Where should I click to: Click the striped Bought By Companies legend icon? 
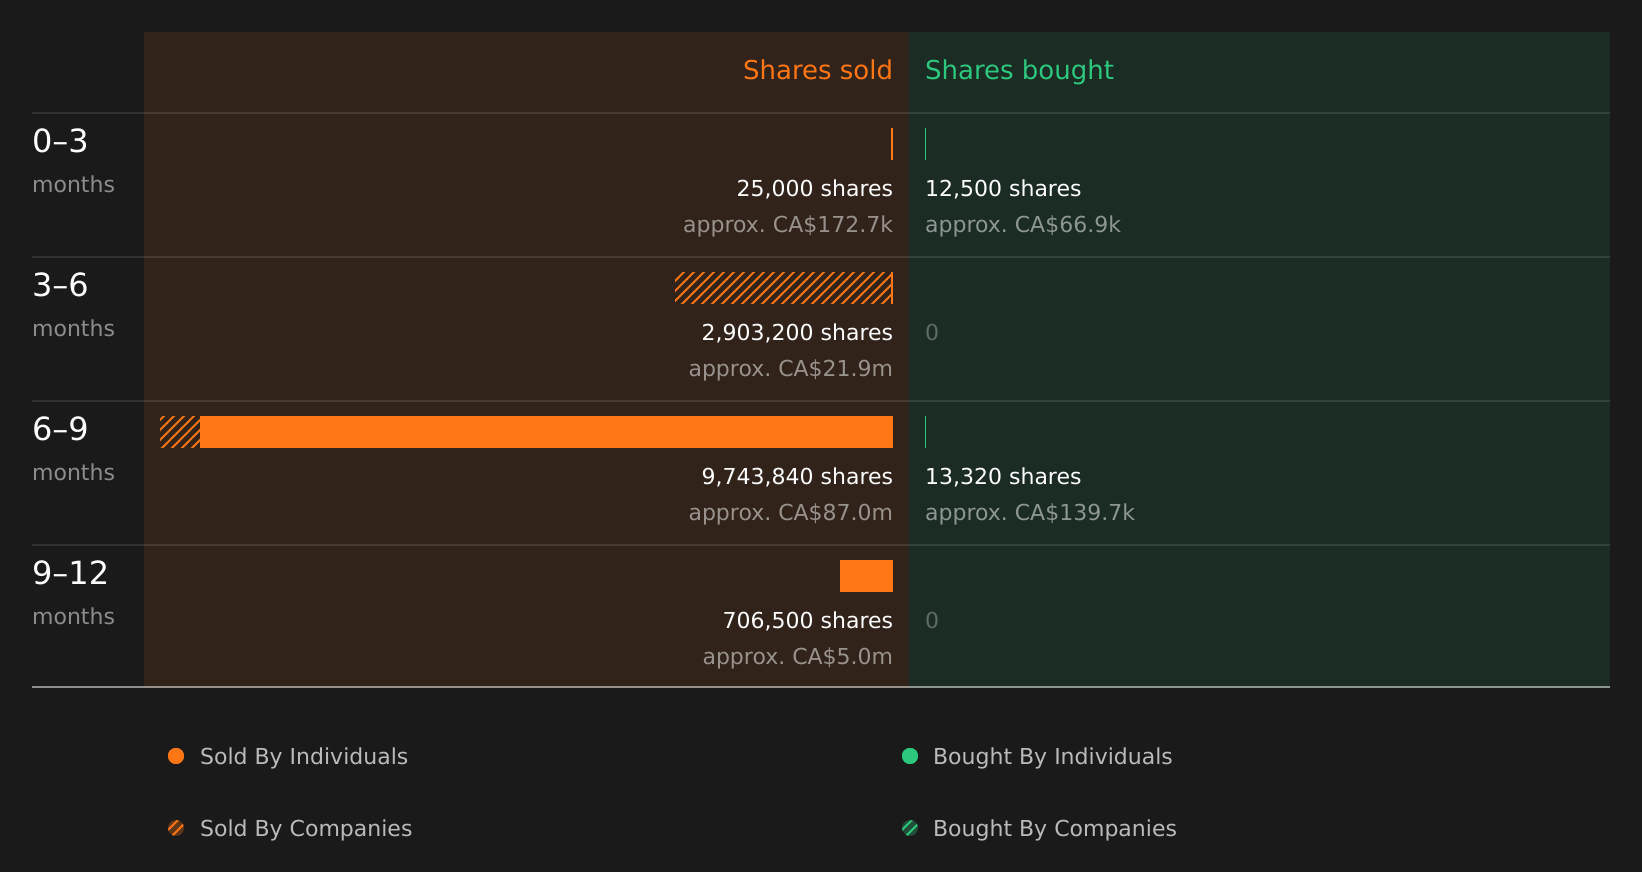tap(910, 828)
